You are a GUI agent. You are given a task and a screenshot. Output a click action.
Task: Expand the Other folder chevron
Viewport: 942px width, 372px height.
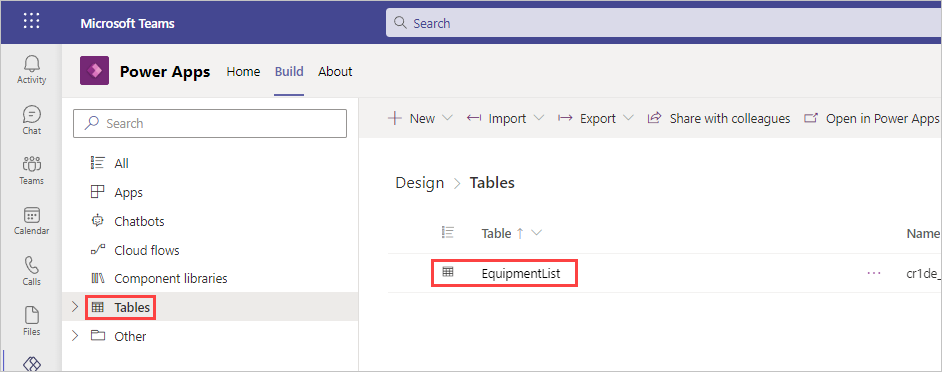pyautogui.click(x=75, y=336)
